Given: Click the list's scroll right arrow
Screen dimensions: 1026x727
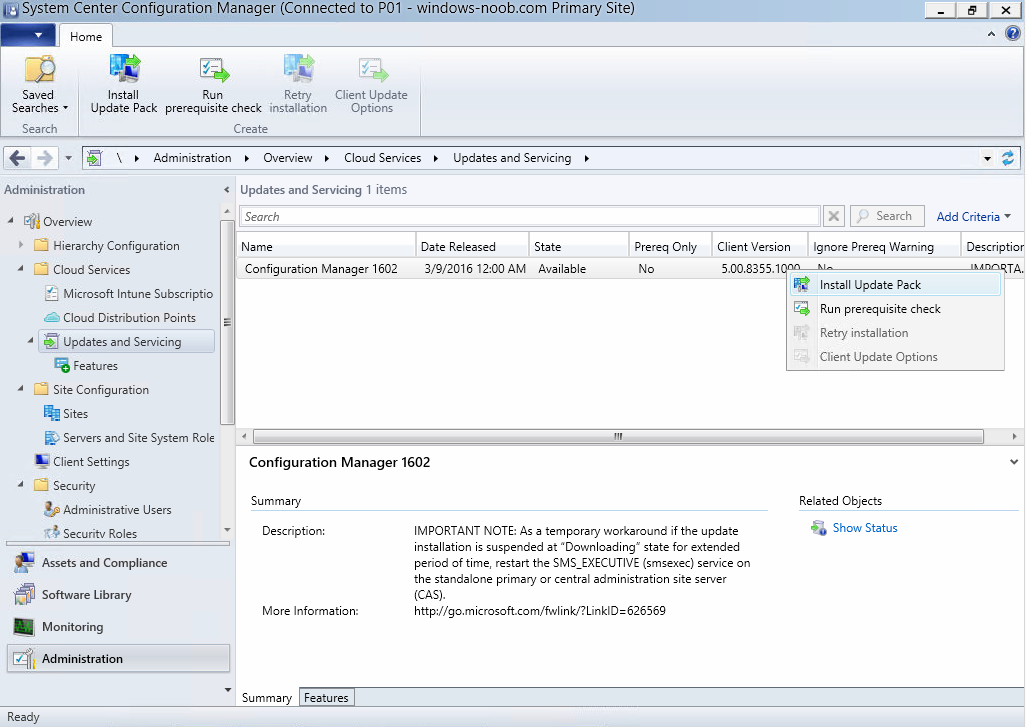Looking at the screenshot, I should point(1014,436).
